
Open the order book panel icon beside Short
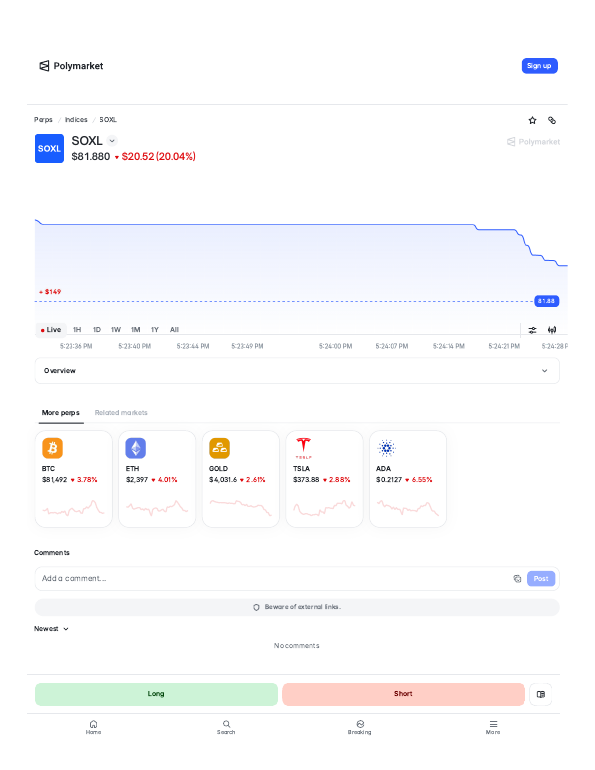541,694
